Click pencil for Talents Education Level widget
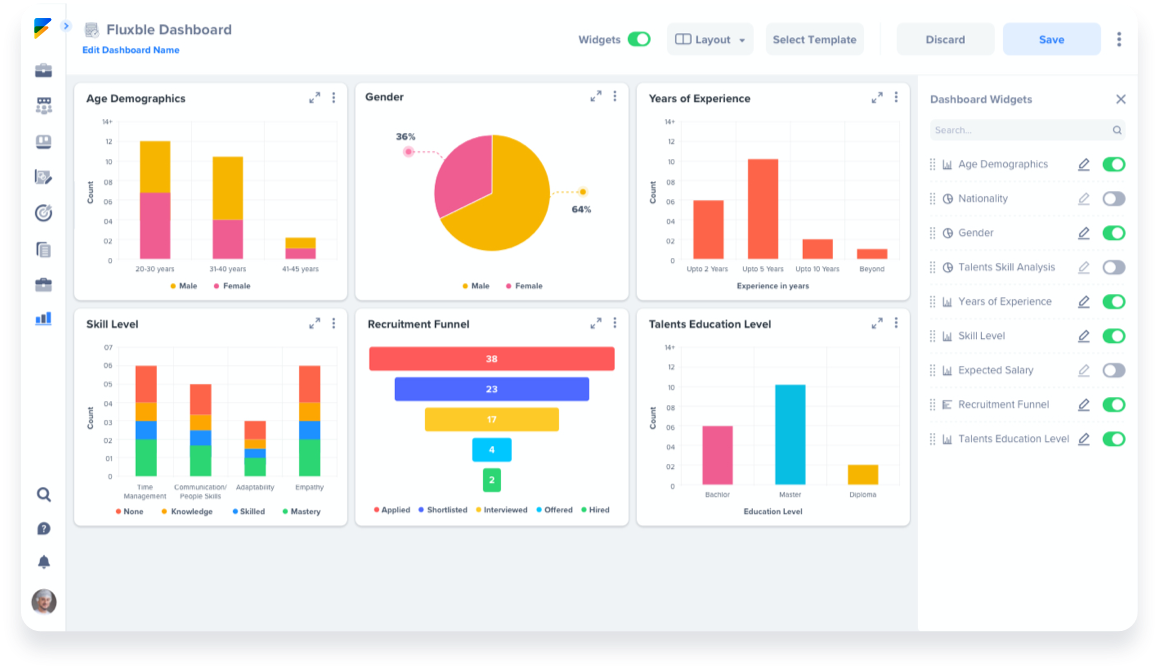The width and height of the screenshot is (1158, 669). [x=1083, y=439]
